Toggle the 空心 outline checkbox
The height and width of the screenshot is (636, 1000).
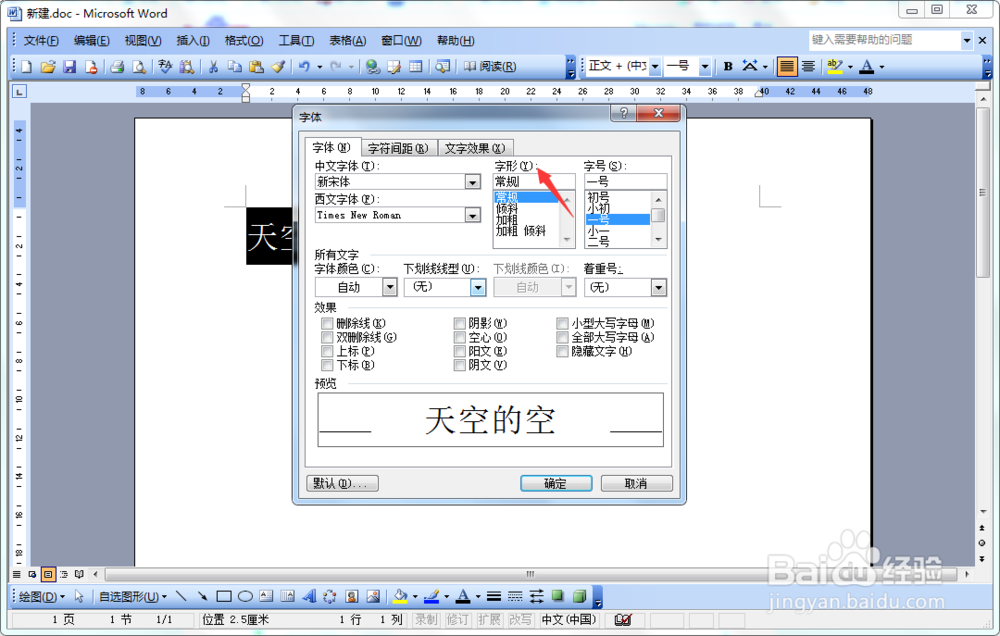pyautogui.click(x=460, y=337)
